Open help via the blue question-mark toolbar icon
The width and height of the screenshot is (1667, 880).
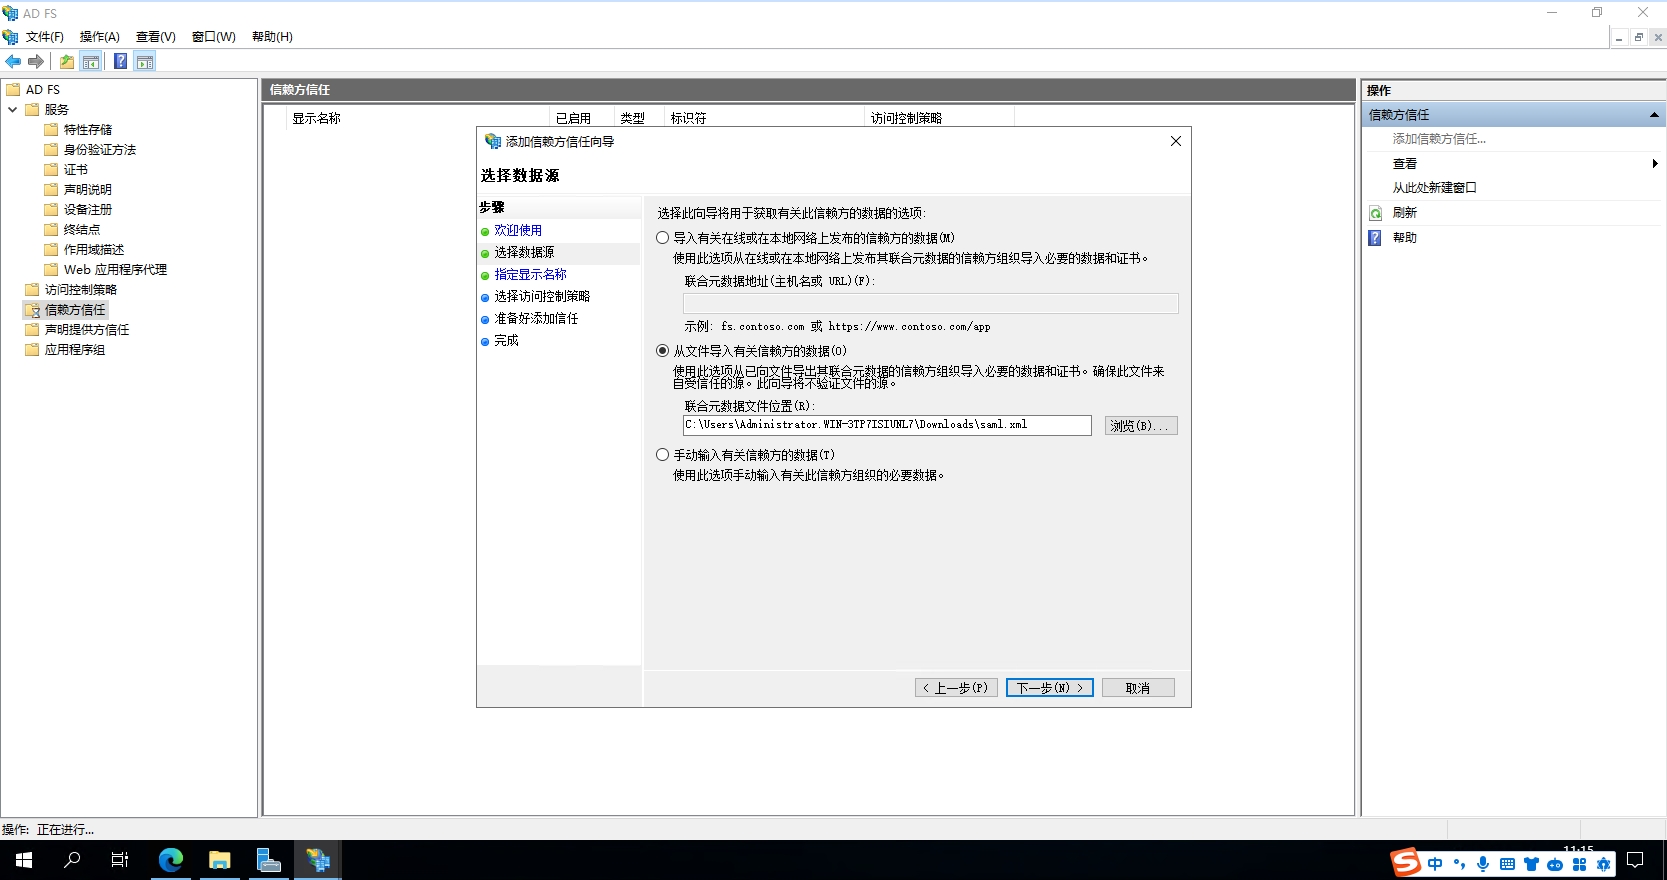pyautogui.click(x=120, y=62)
